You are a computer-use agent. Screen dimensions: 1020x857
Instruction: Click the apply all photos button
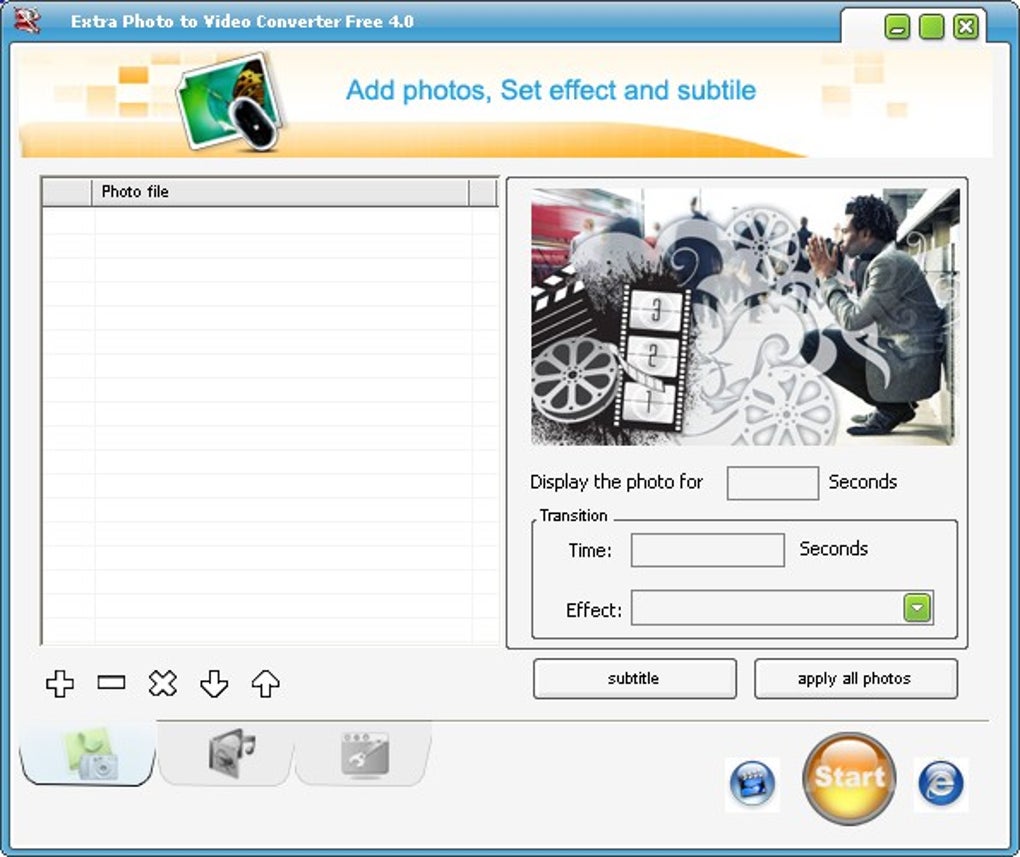[x=856, y=679]
